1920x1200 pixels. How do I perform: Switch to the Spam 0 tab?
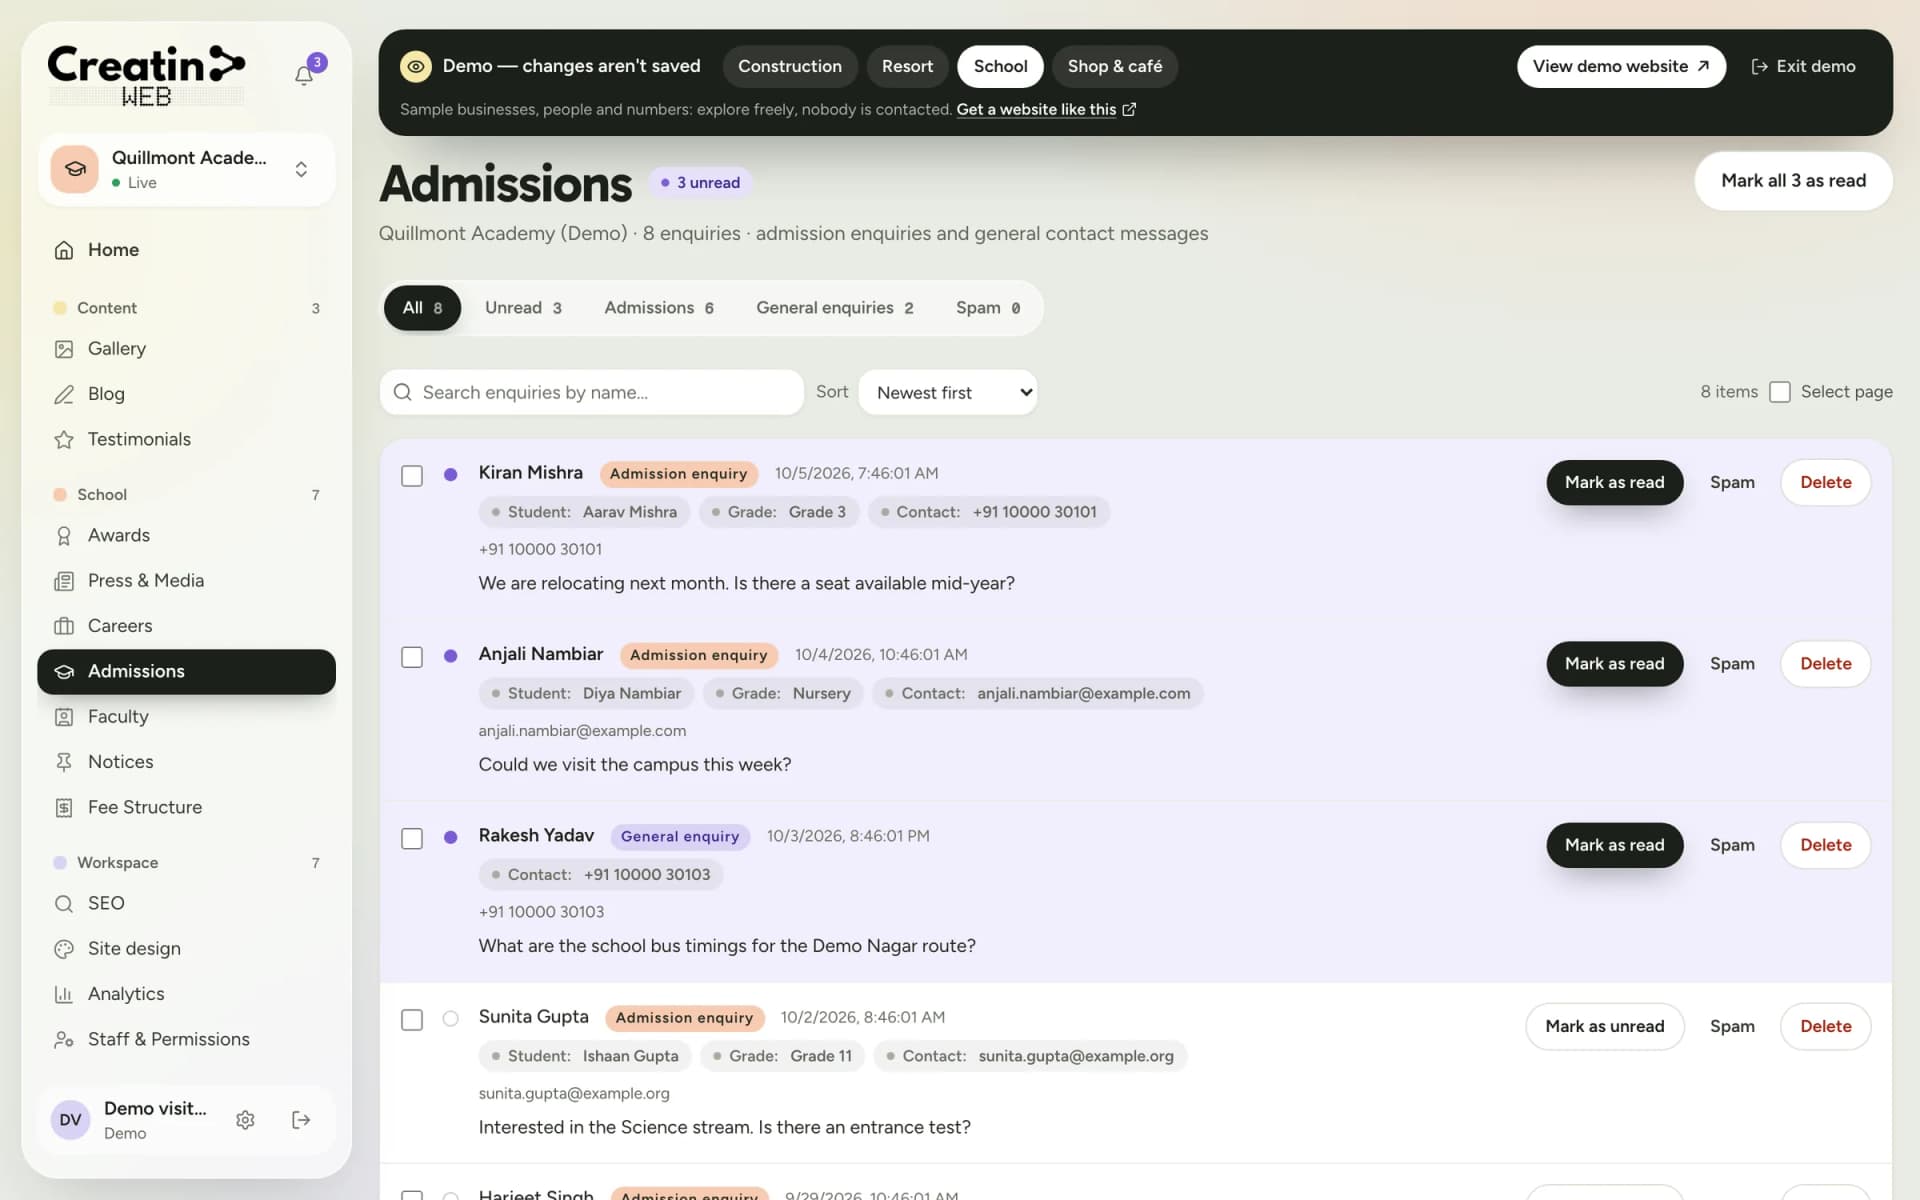[988, 308]
